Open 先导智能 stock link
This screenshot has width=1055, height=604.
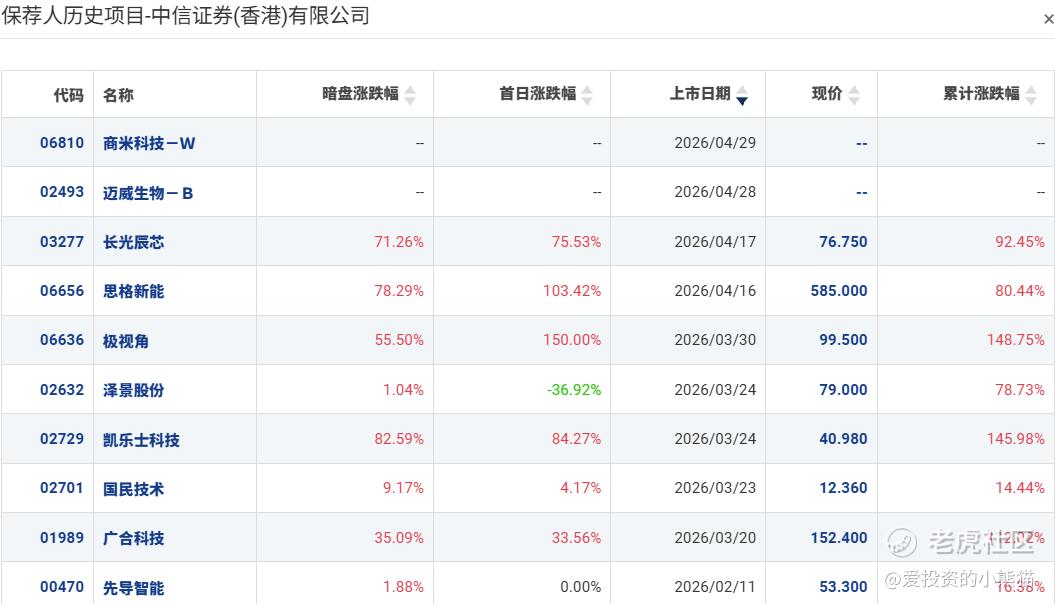[133, 588]
